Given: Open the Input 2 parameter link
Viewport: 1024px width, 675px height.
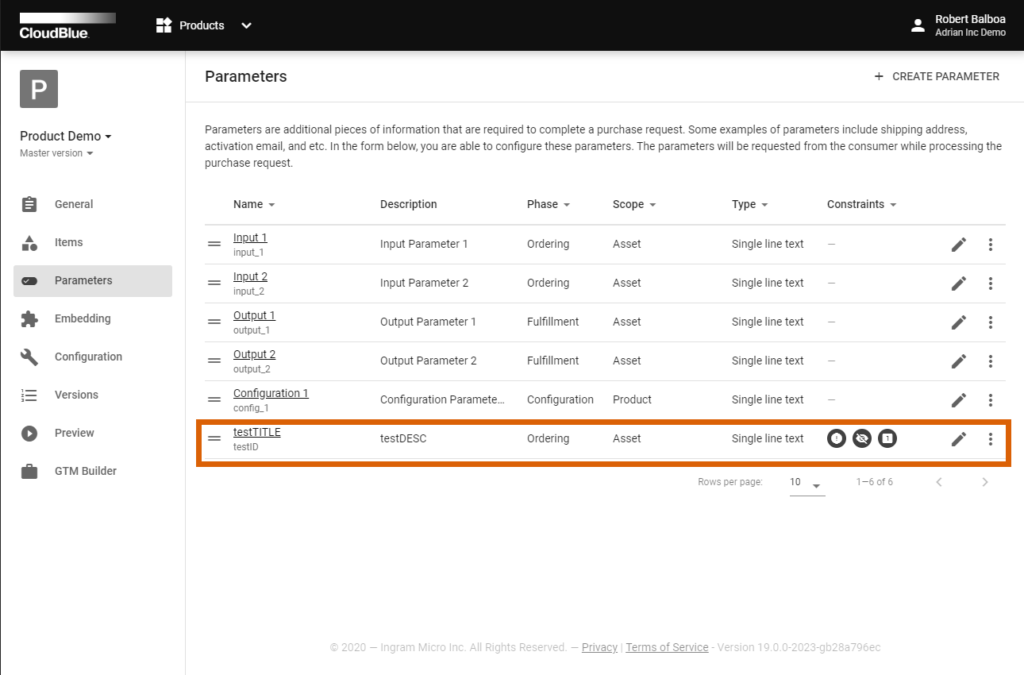Looking at the screenshot, I should 250,277.
